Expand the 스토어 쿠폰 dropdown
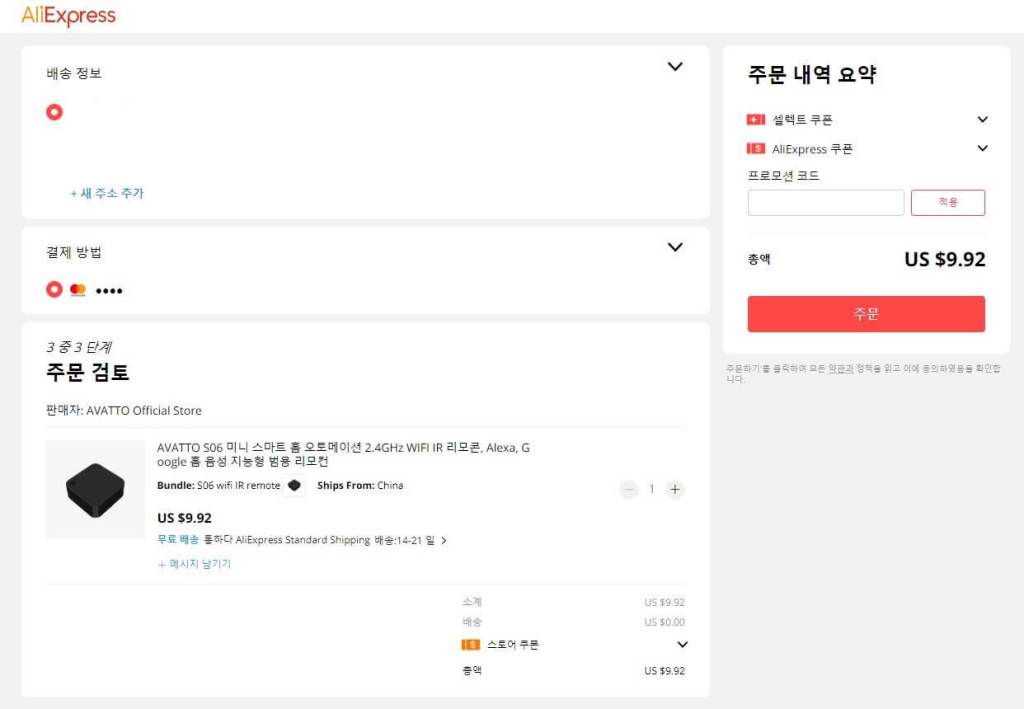This screenshot has height=709, width=1024. point(682,644)
